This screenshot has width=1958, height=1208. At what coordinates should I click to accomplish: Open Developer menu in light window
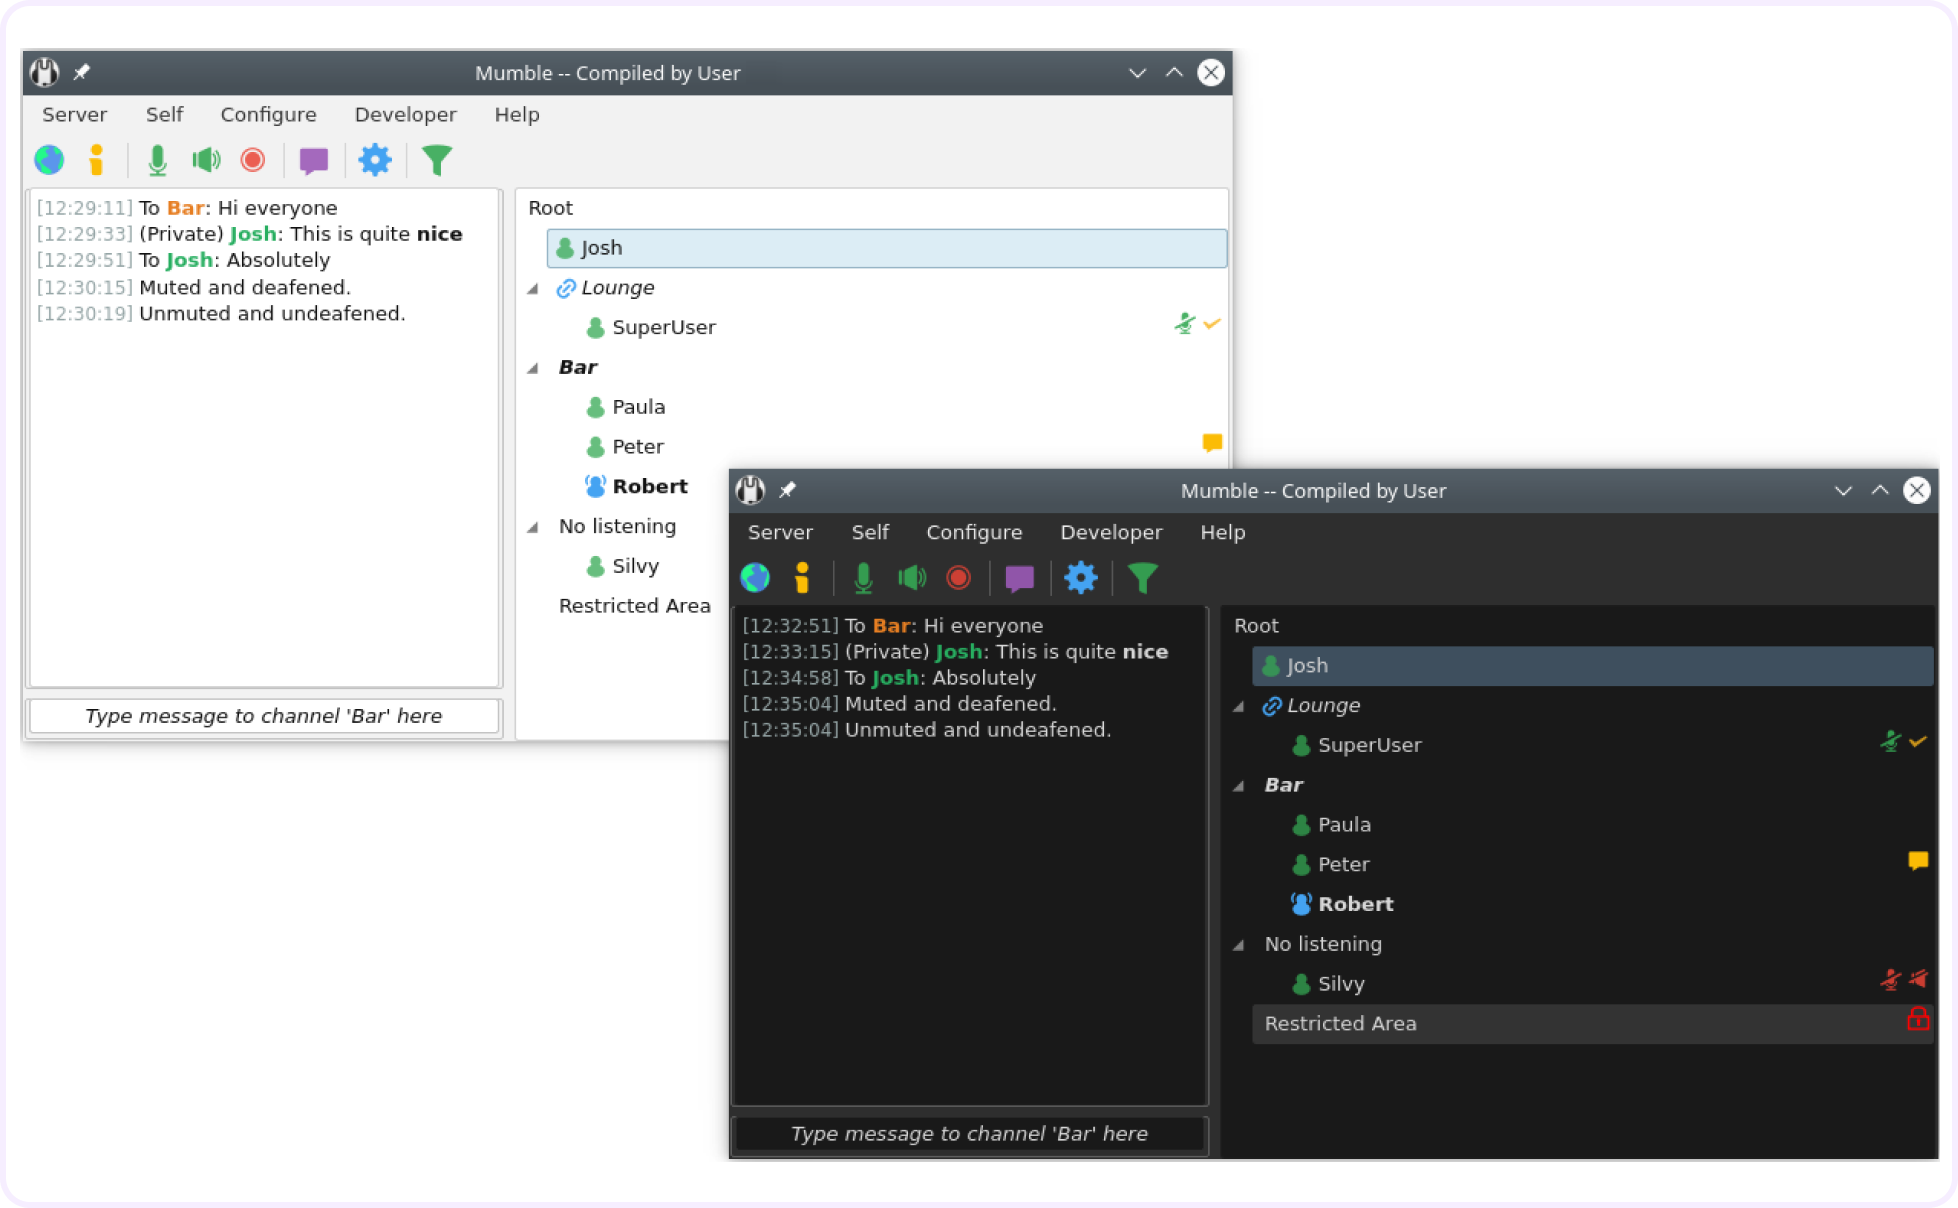tap(405, 114)
